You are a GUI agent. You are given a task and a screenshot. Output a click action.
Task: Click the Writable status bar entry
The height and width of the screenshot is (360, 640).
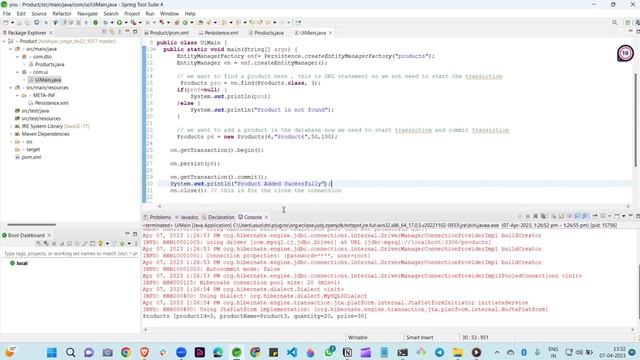tap(358, 338)
